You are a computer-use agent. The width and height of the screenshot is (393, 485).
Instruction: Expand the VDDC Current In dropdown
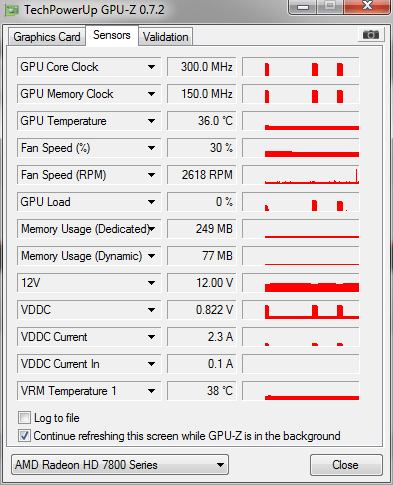coord(151,364)
